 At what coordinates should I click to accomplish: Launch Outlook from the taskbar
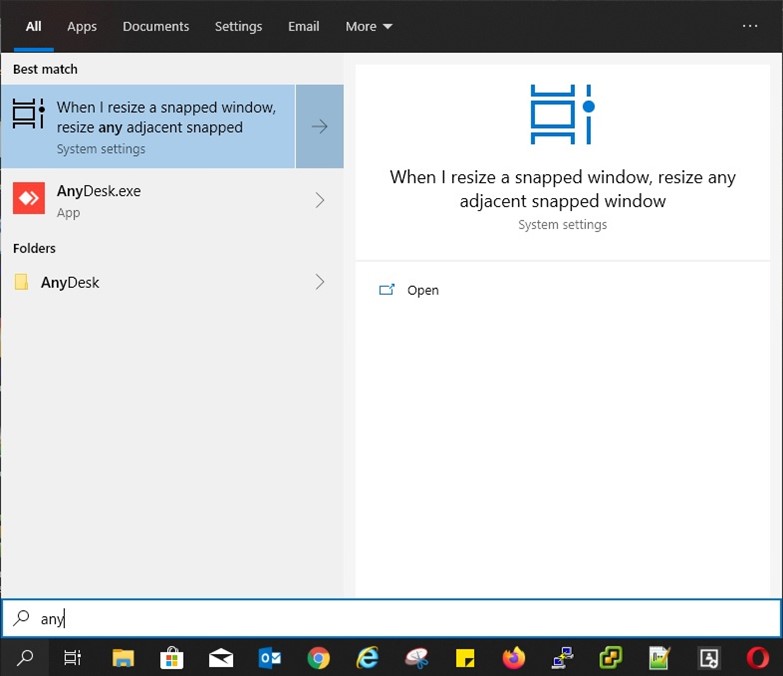(270, 659)
